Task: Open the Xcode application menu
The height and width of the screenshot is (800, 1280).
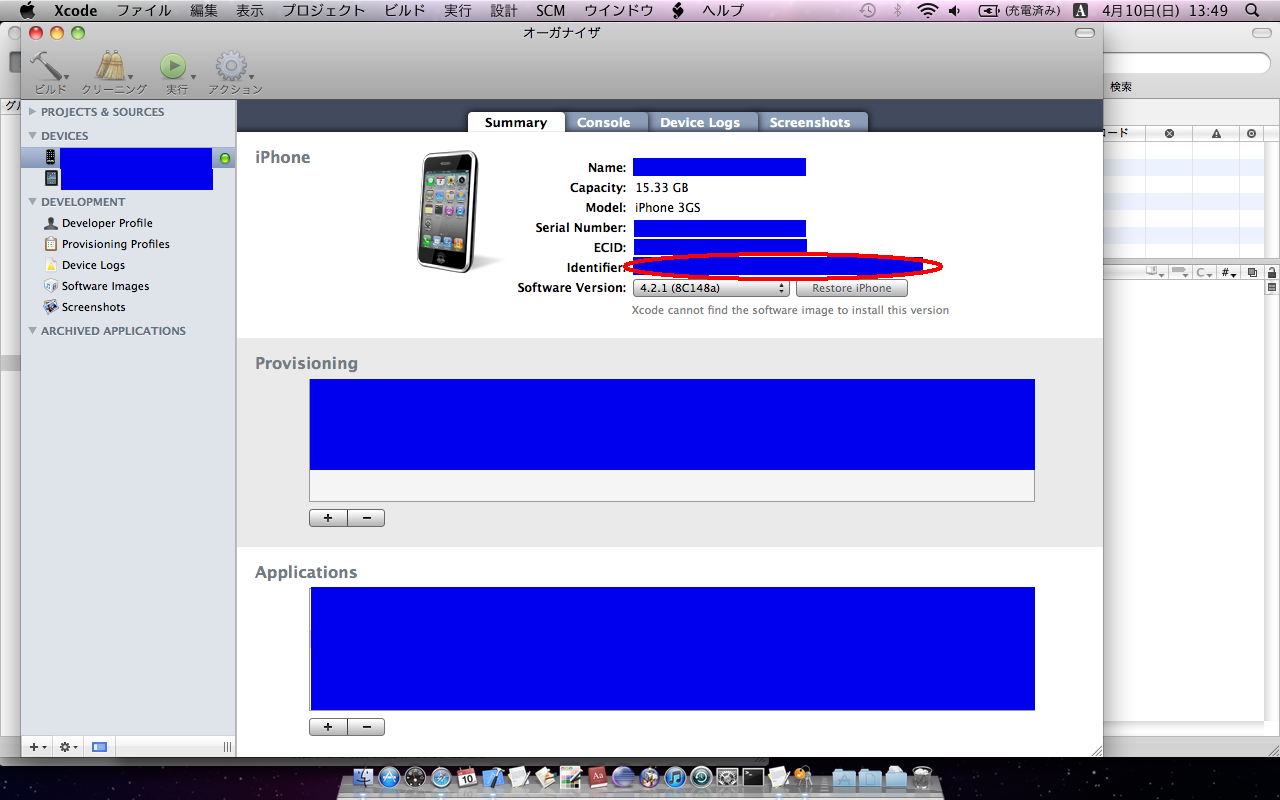Action: (x=76, y=11)
